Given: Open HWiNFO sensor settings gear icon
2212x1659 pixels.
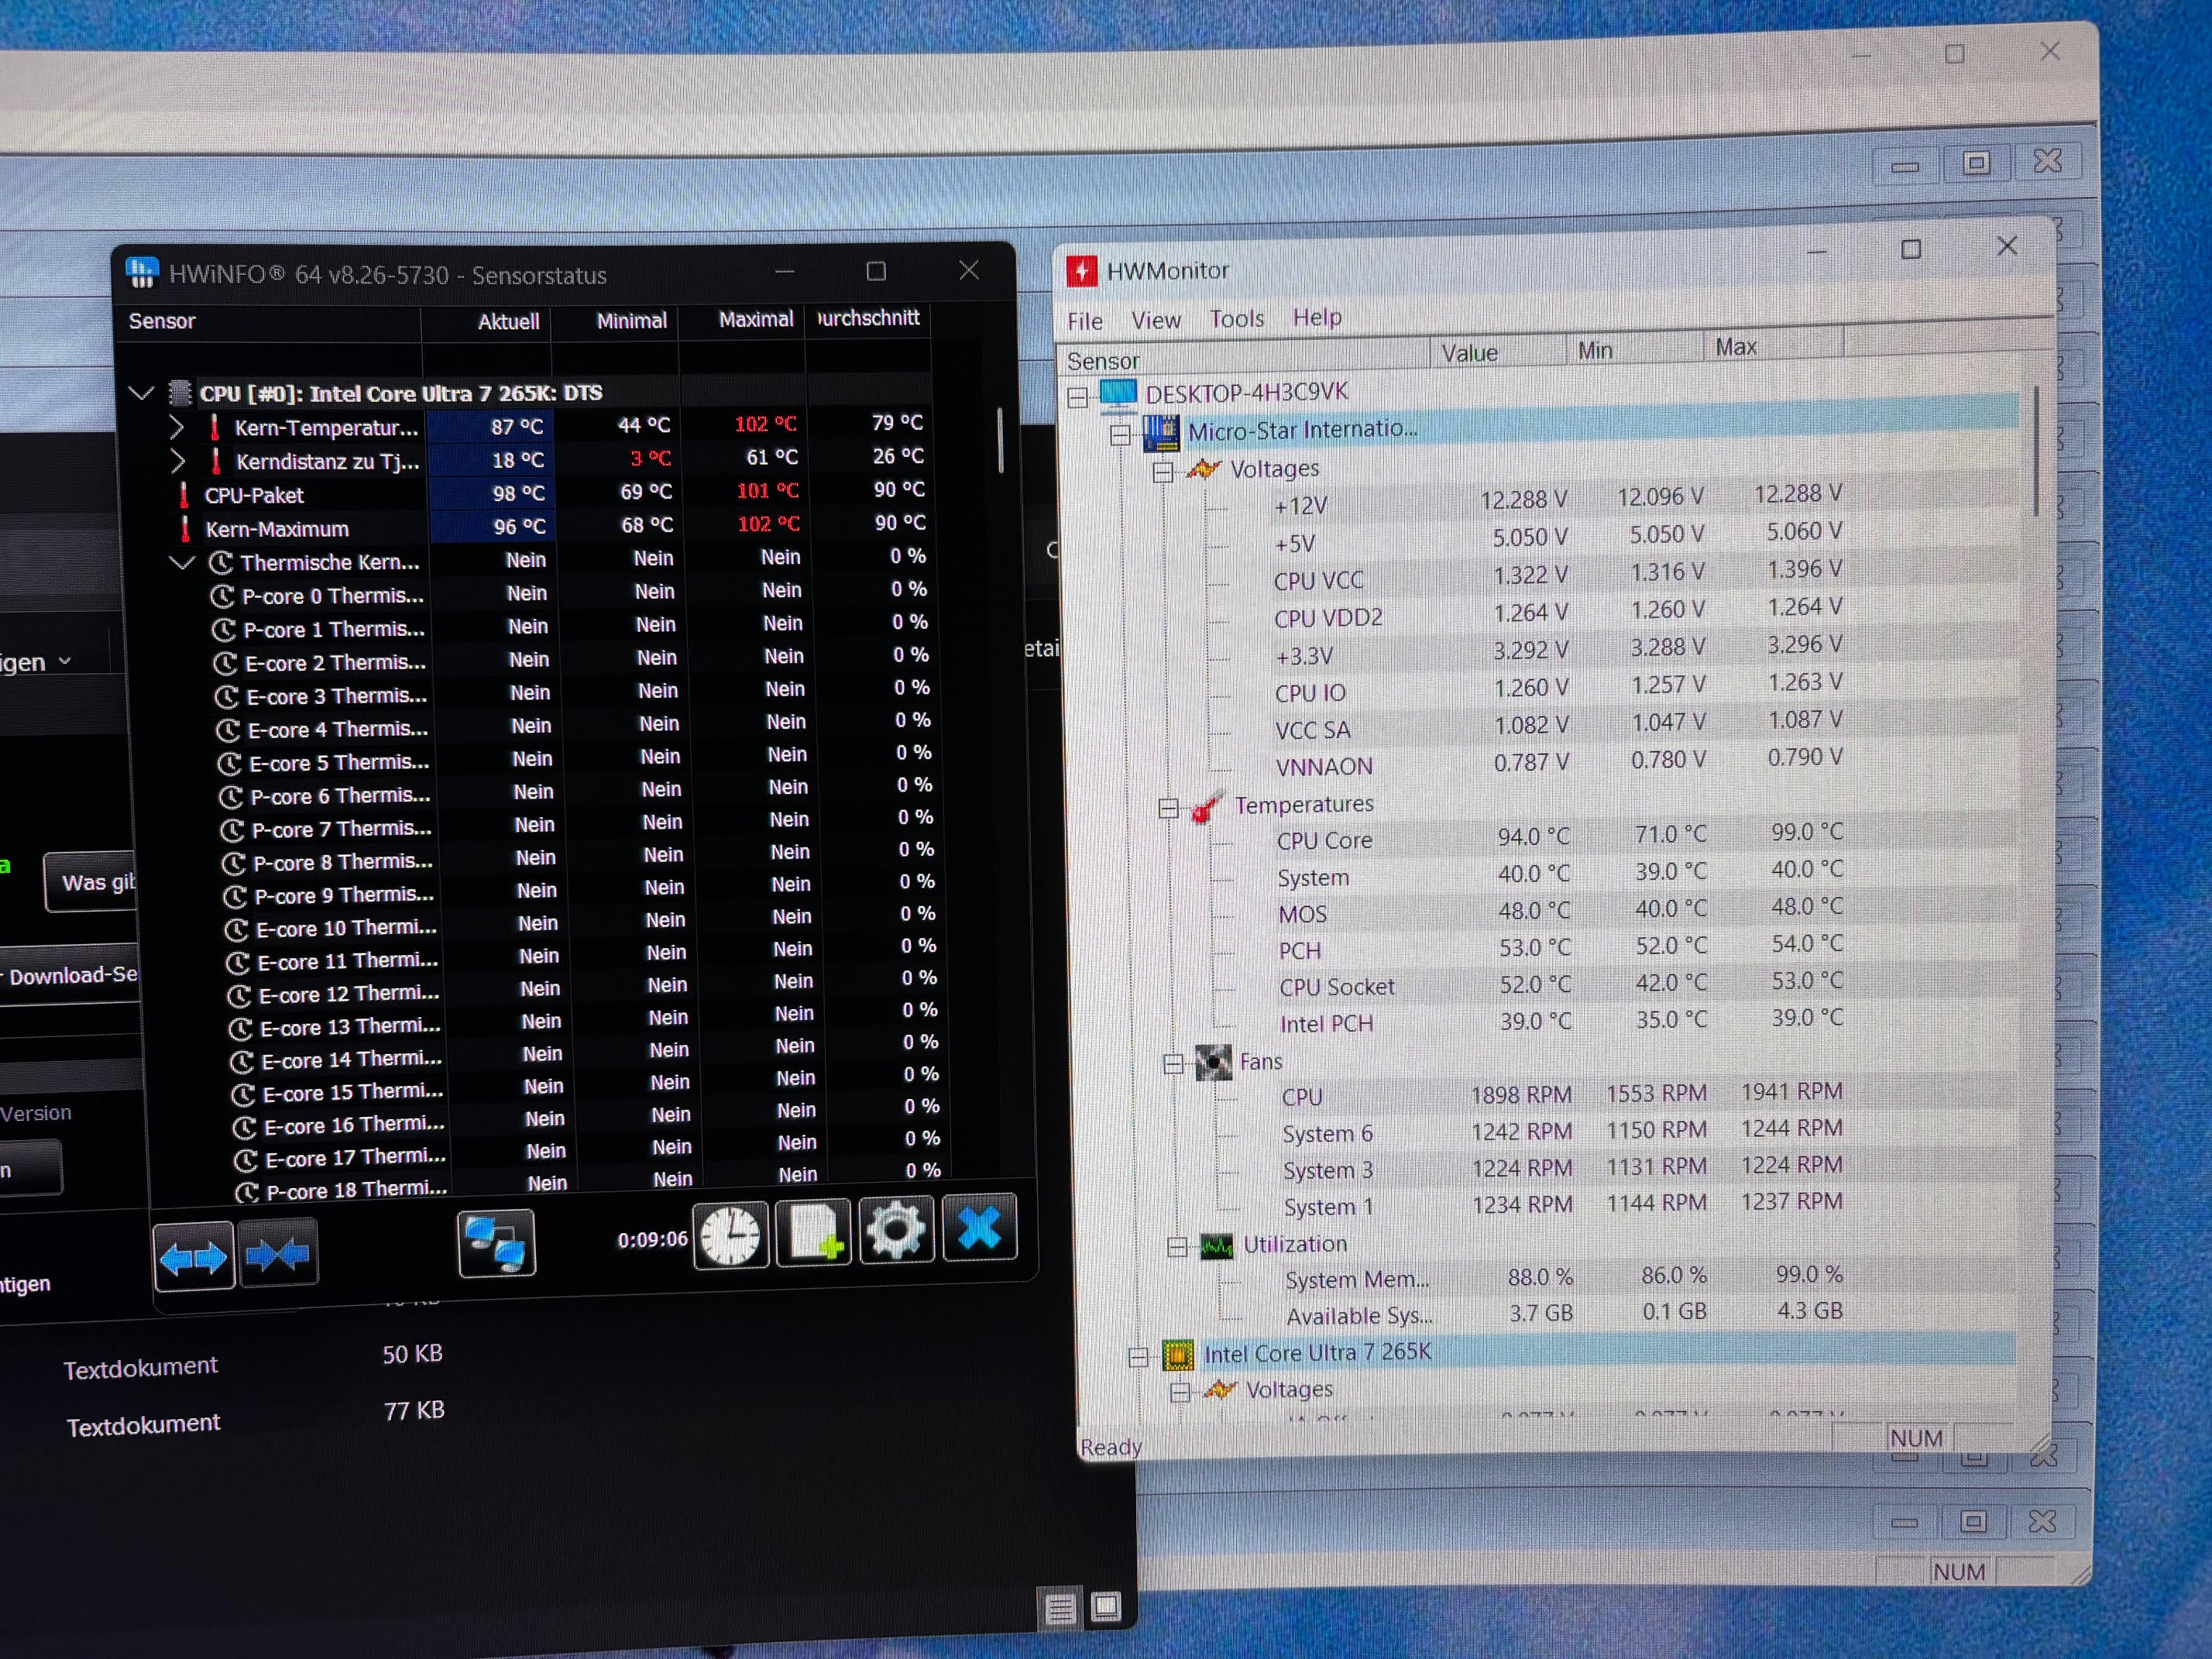Looking at the screenshot, I should (x=896, y=1229).
